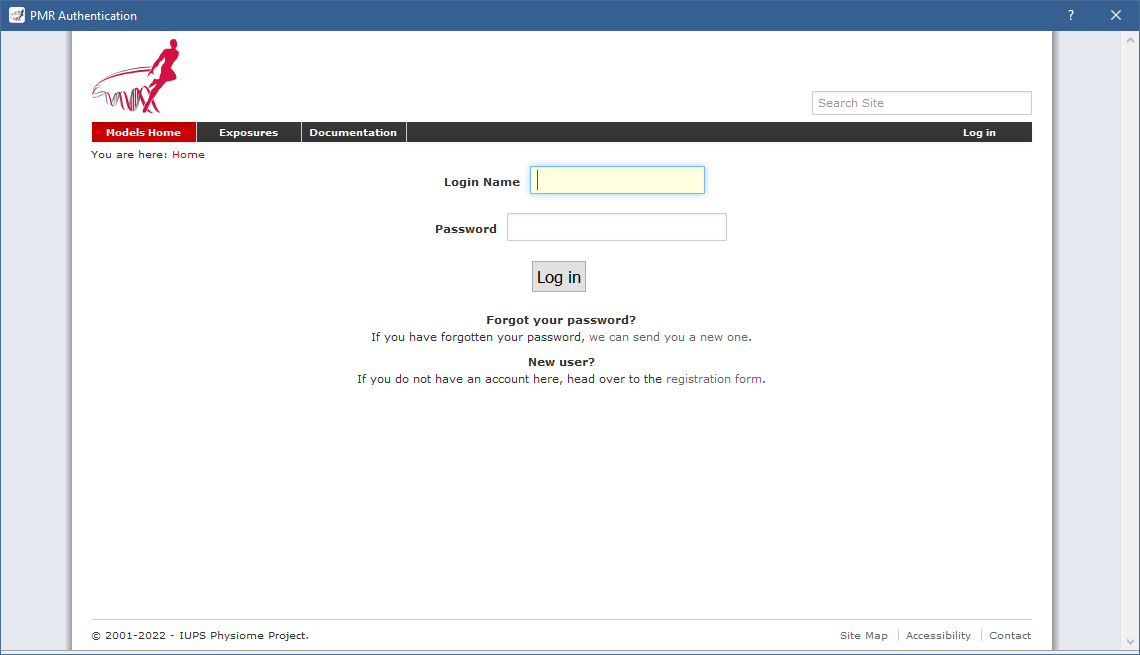Open the registration form link
Viewport: 1140px width, 655px height.
(714, 379)
